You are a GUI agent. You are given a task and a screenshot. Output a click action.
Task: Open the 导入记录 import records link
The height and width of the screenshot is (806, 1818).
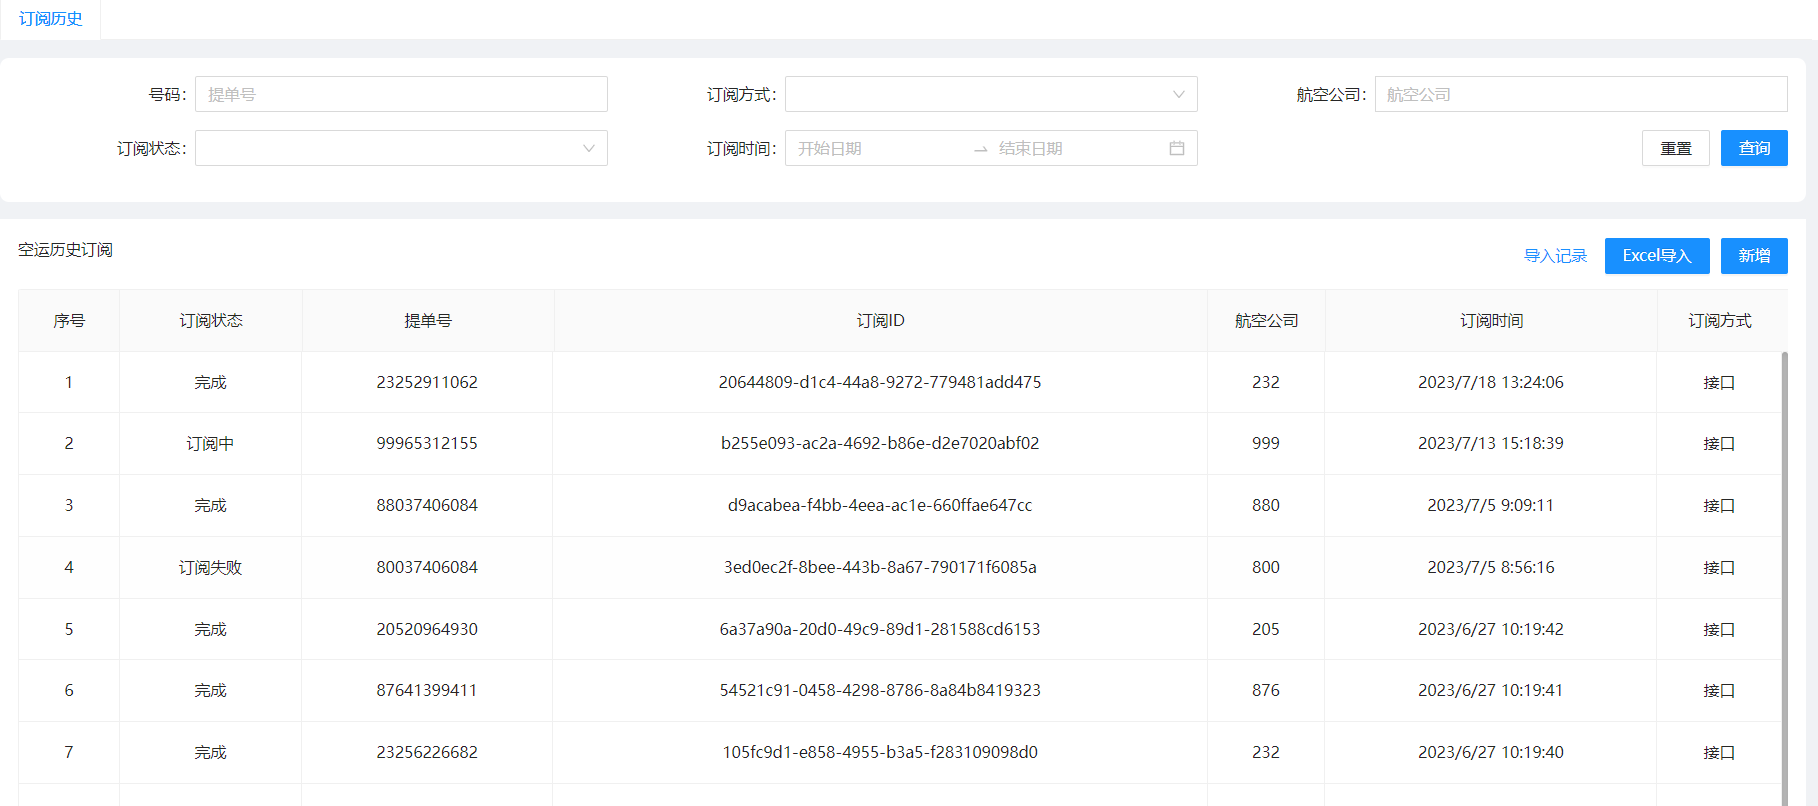click(1555, 256)
